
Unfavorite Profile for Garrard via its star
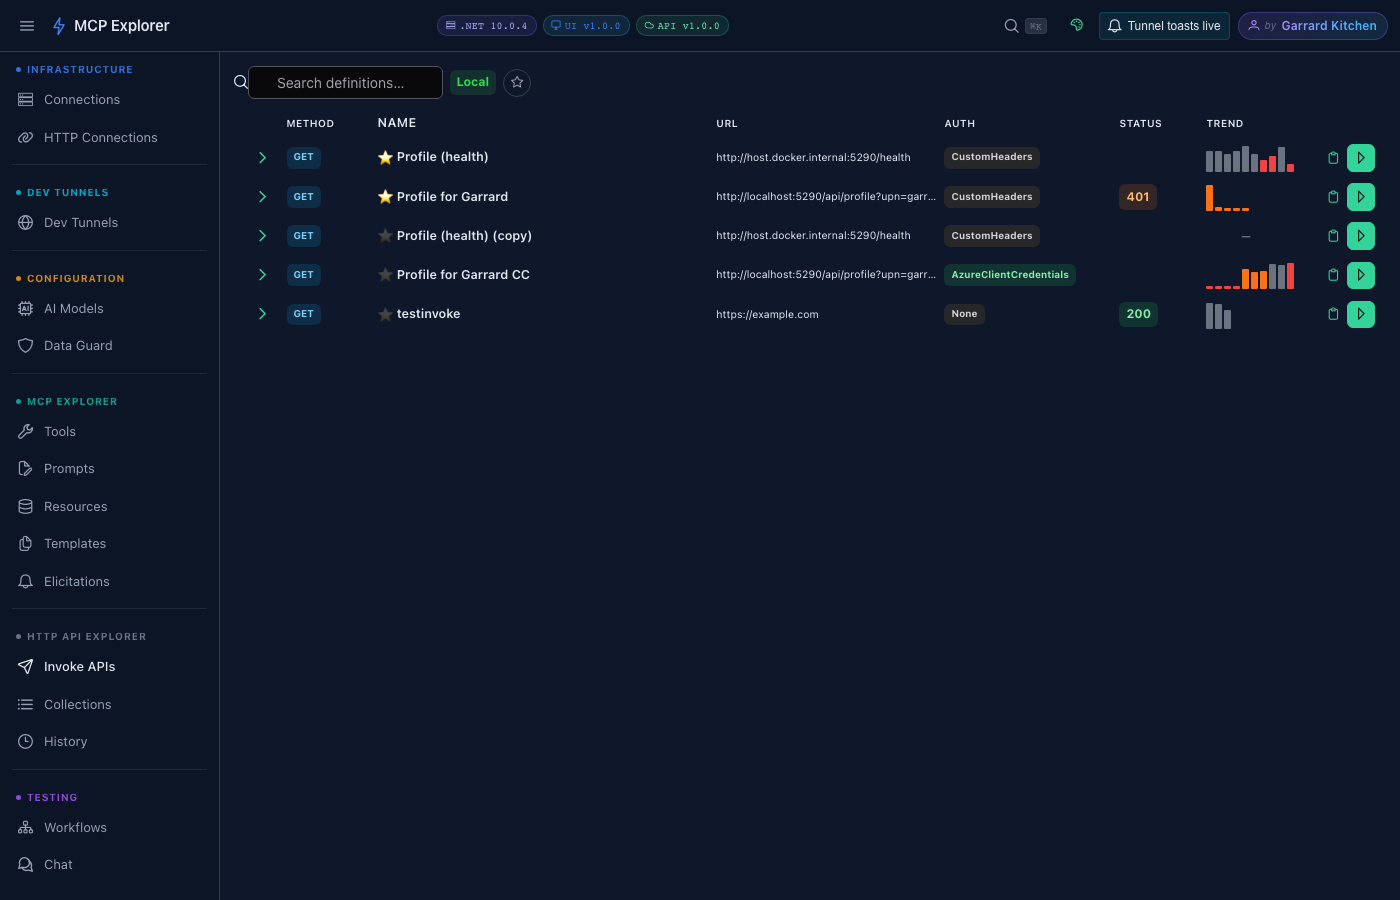pyautogui.click(x=385, y=197)
